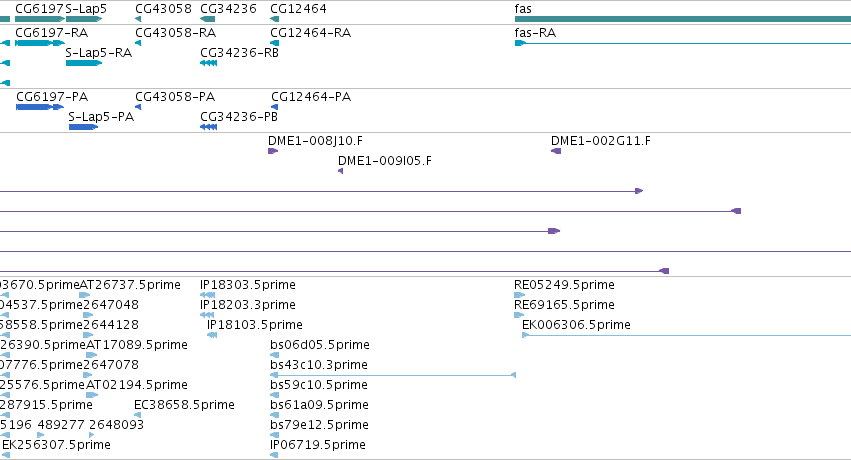Select the bs61a09.5prime EST label
Screen dimensions: 851x460
click(319, 405)
